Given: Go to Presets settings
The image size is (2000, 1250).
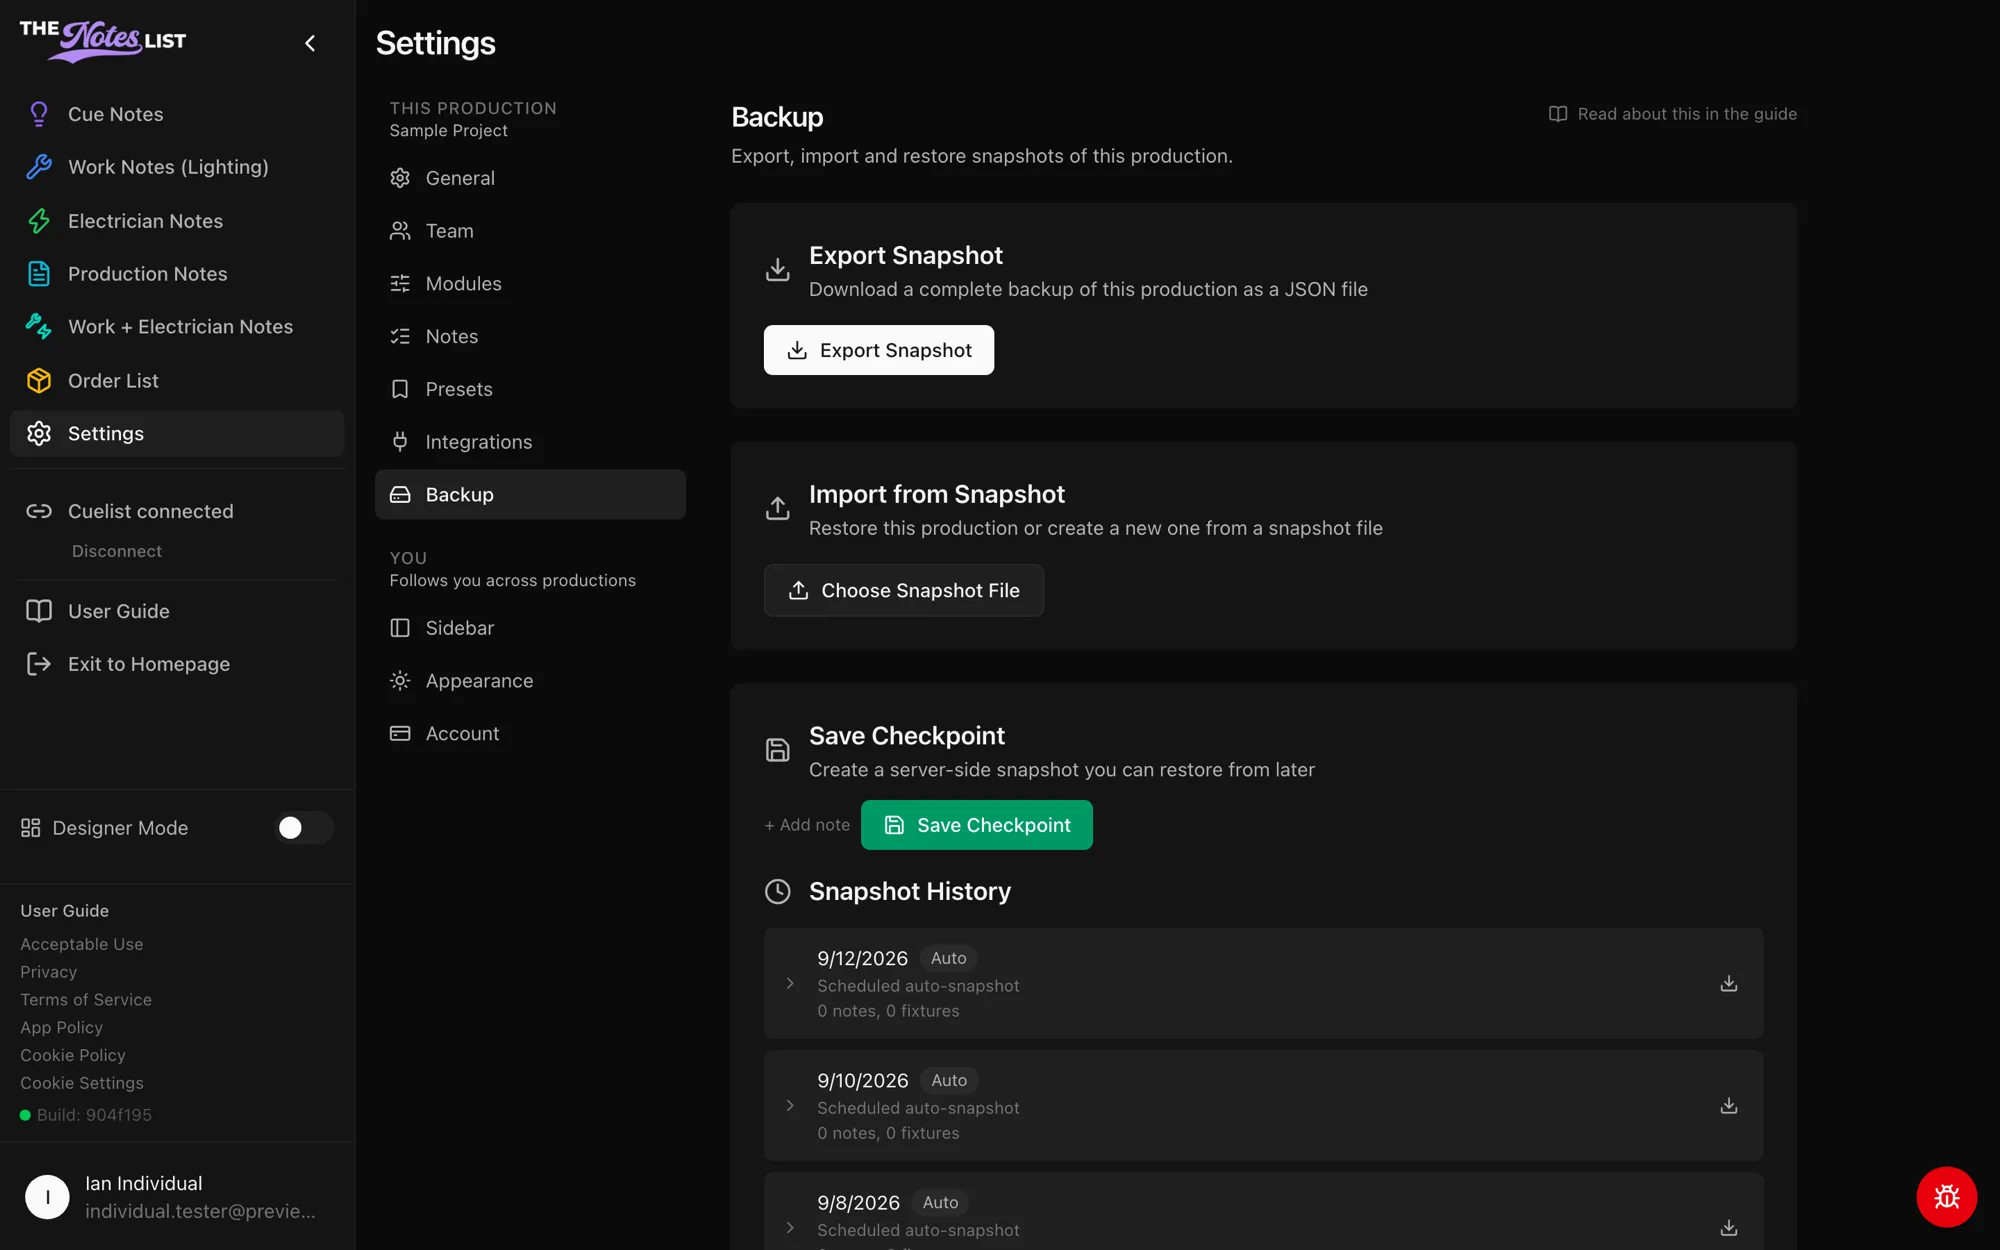Looking at the screenshot, I should (530, 389).
